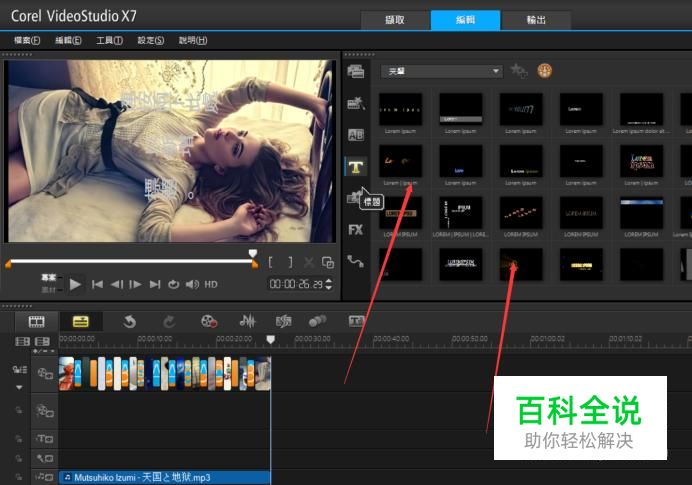
Task: Open the Media library panel icon
Action: click(356, 71)
